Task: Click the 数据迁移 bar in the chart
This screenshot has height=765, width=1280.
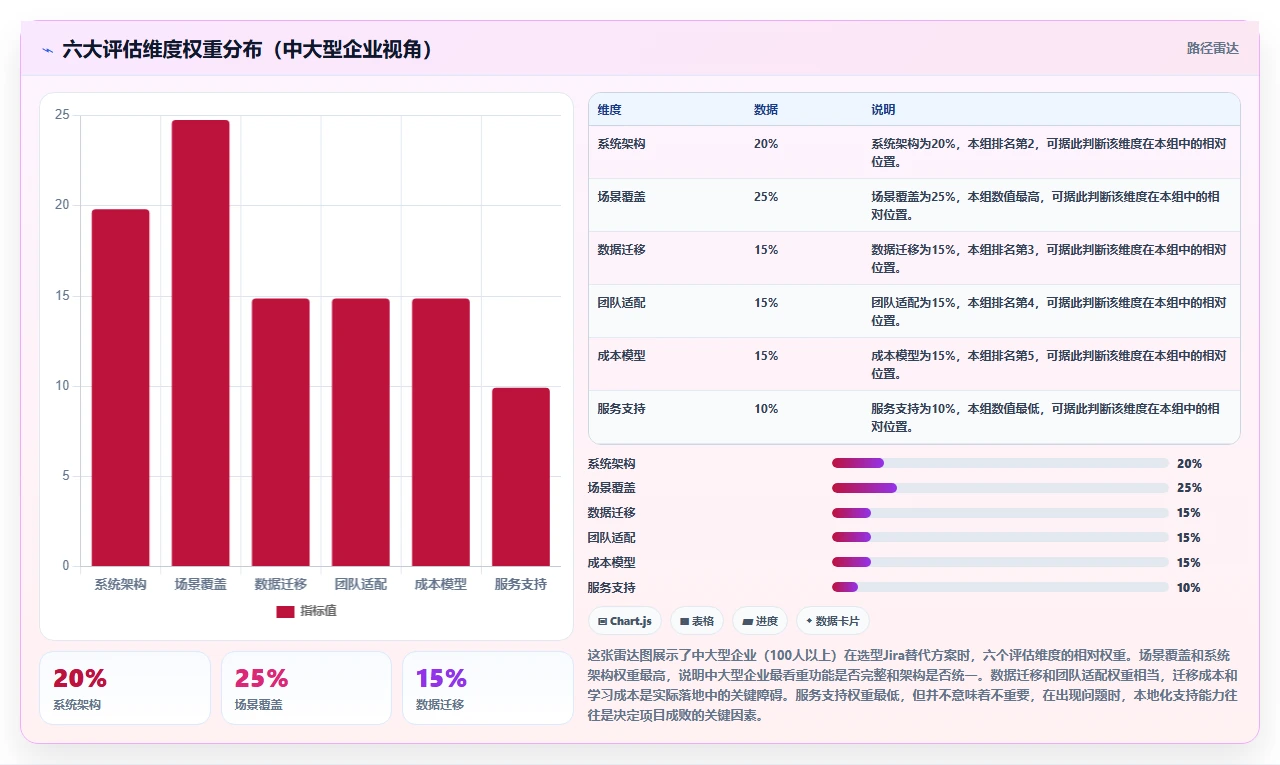Action: 281,432
